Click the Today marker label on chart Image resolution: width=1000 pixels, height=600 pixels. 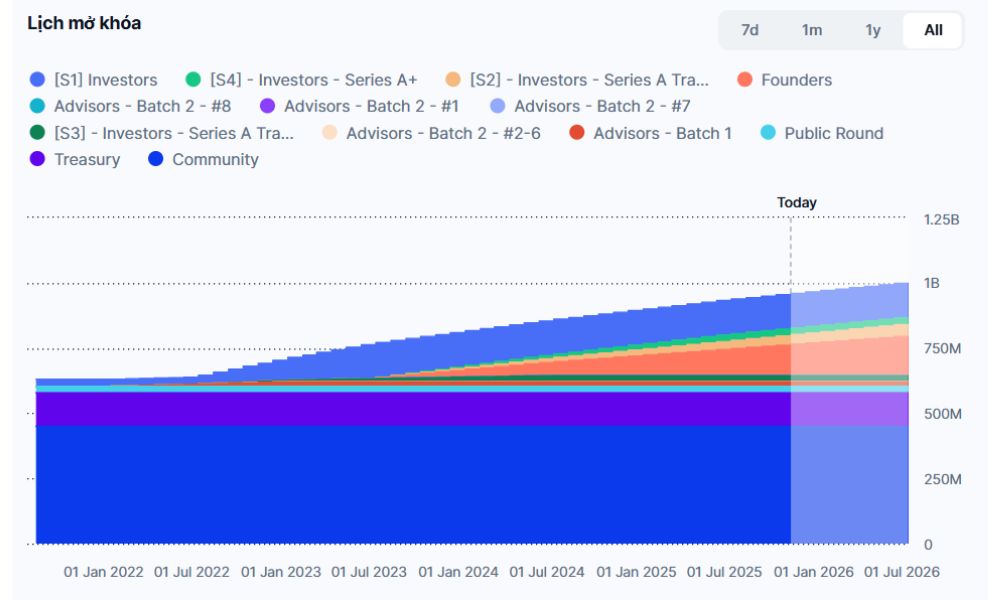tap(796, 203)
